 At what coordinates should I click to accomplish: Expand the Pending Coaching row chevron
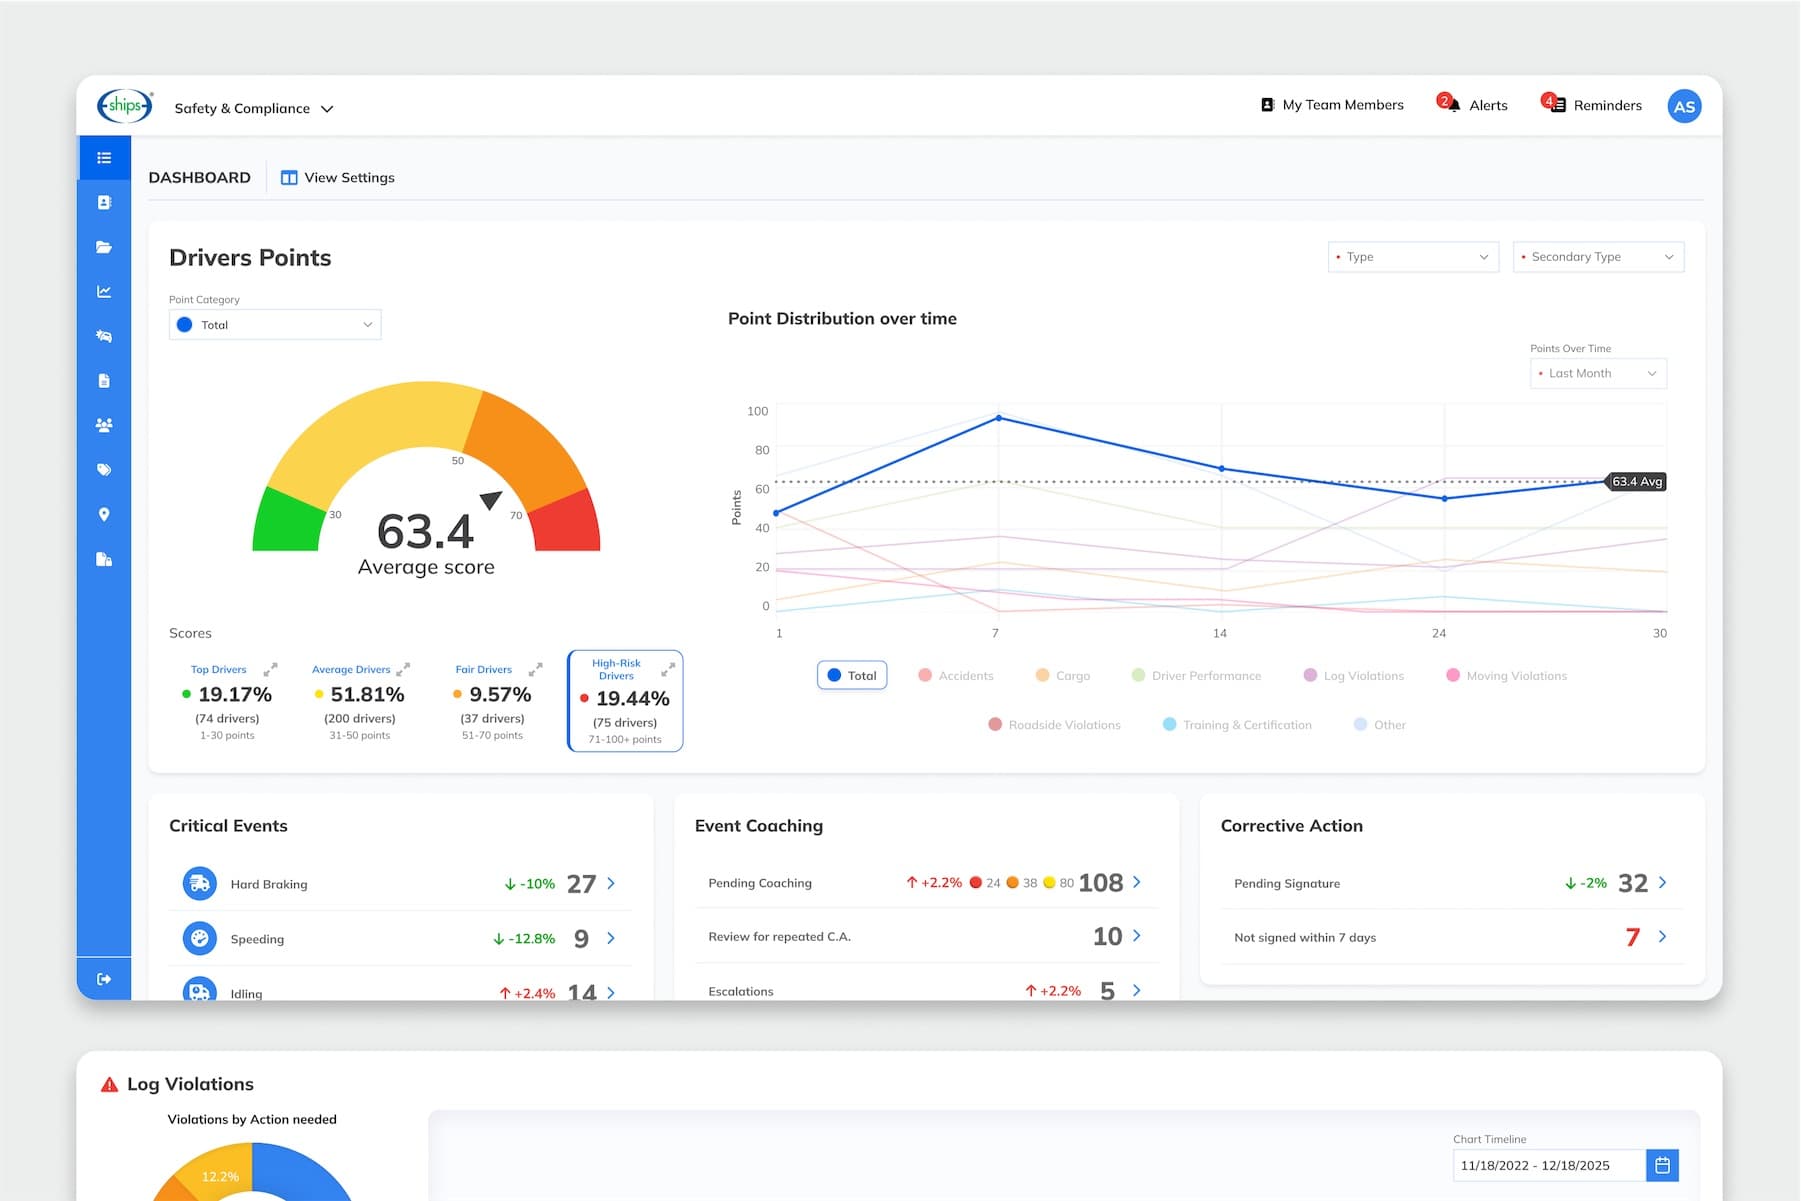pyautogui.click(x=1137, y=882)
